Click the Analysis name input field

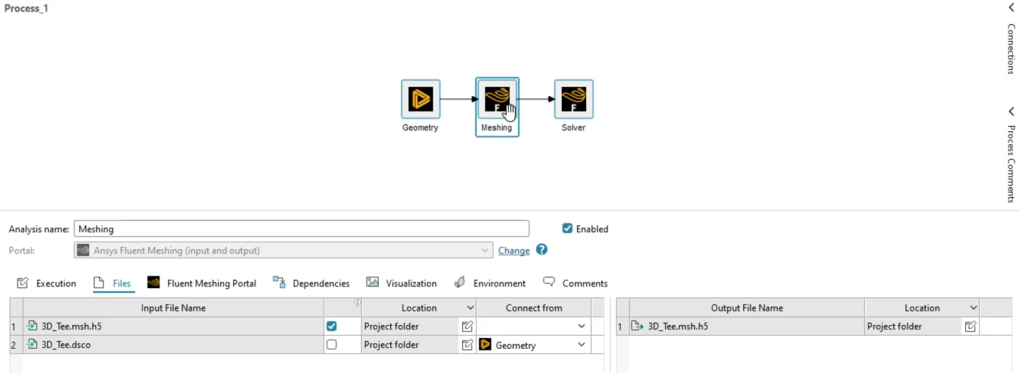coord(302,229)
